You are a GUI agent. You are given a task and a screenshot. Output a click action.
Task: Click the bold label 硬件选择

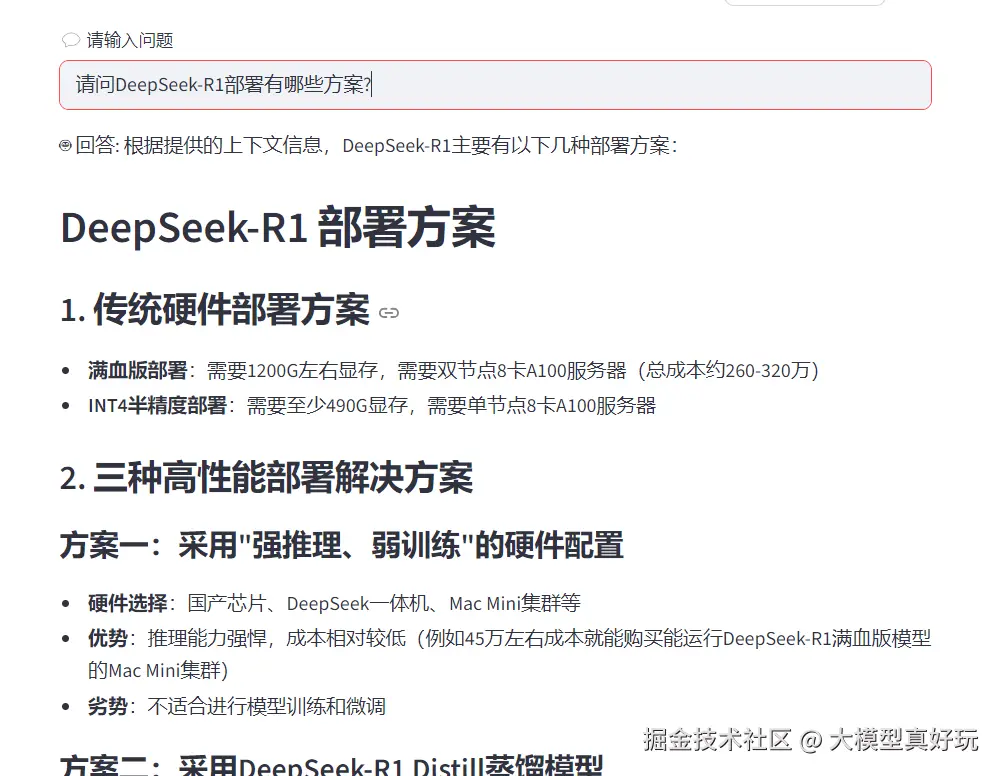click(x=128, y=603)
